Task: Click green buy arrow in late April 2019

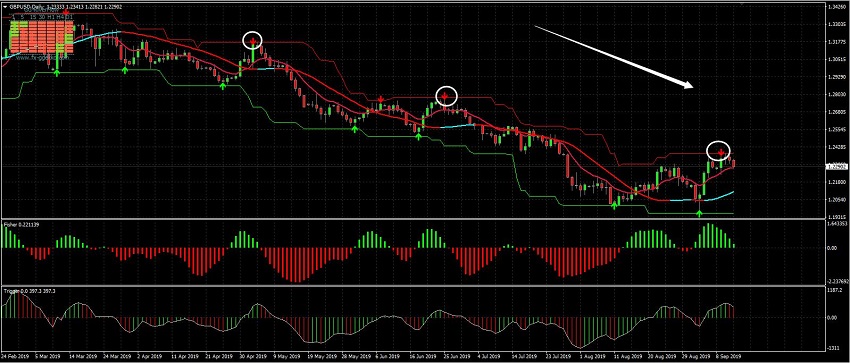Action: coord(222,86)
